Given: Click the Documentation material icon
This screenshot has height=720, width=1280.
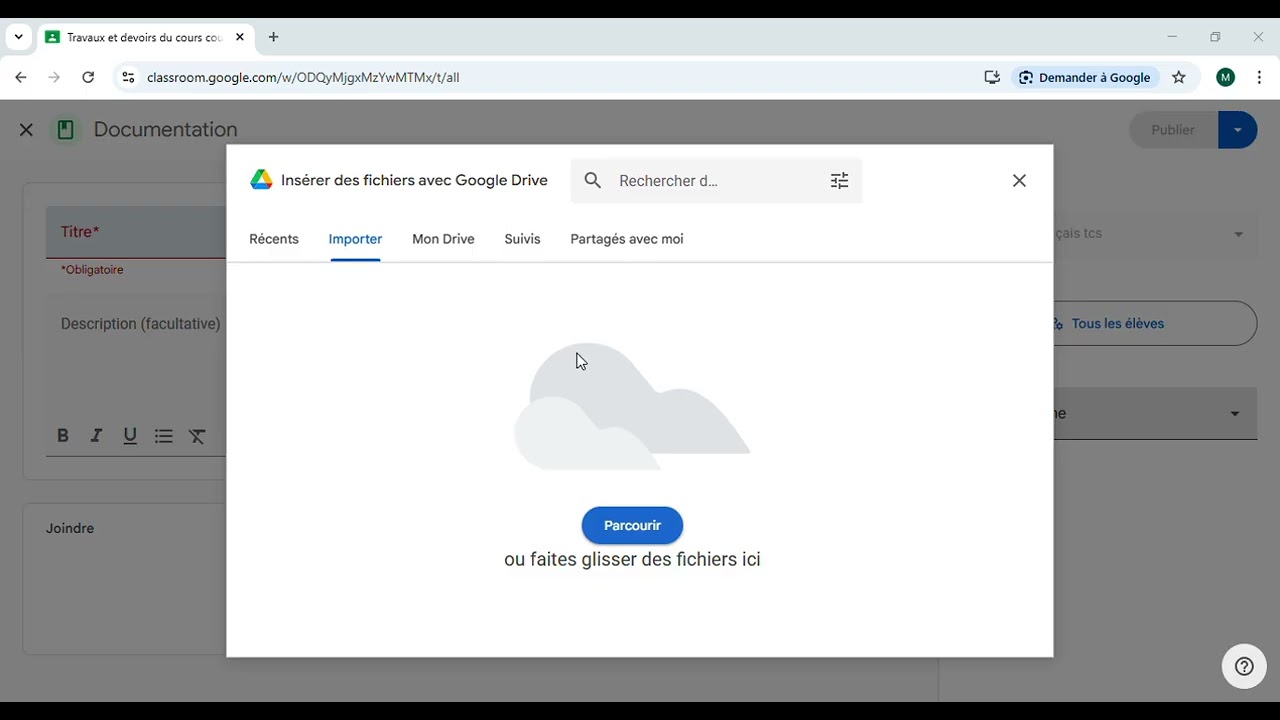Looking at the screenshot, I should click(65, 130).
